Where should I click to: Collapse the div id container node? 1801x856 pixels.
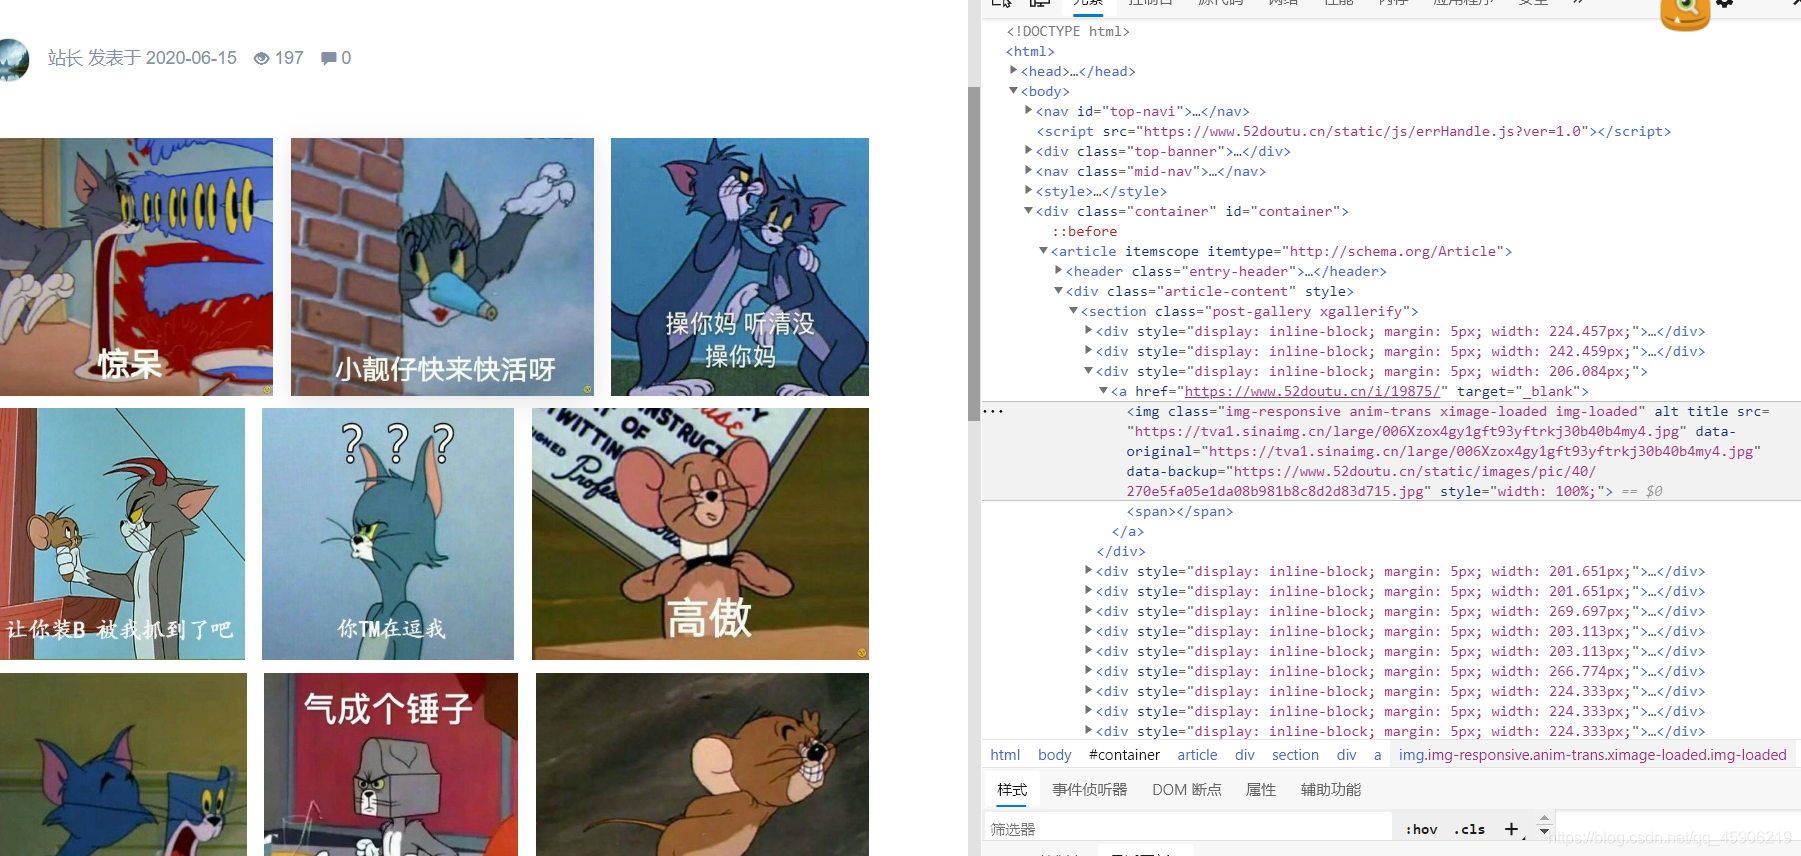pyautogui.click(x=1028, y=211)
